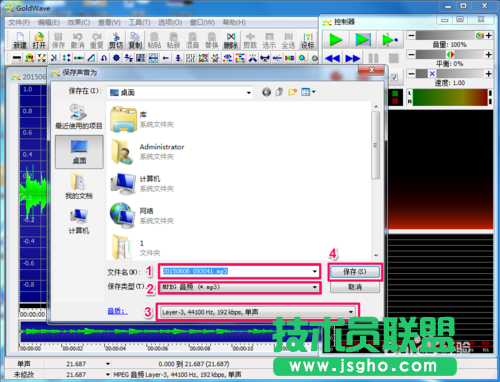The width and height of the screenshot is (500, 382).
Task: Expand the Layer-3 44100 Hz attributes dropdown
Action: (351, 312)
